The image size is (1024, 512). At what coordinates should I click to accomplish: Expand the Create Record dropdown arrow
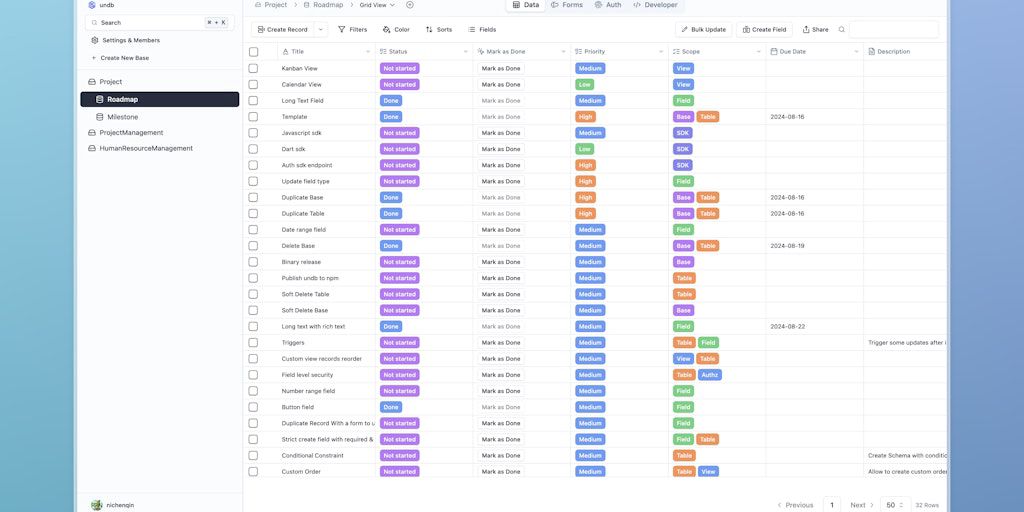(320, 30)
